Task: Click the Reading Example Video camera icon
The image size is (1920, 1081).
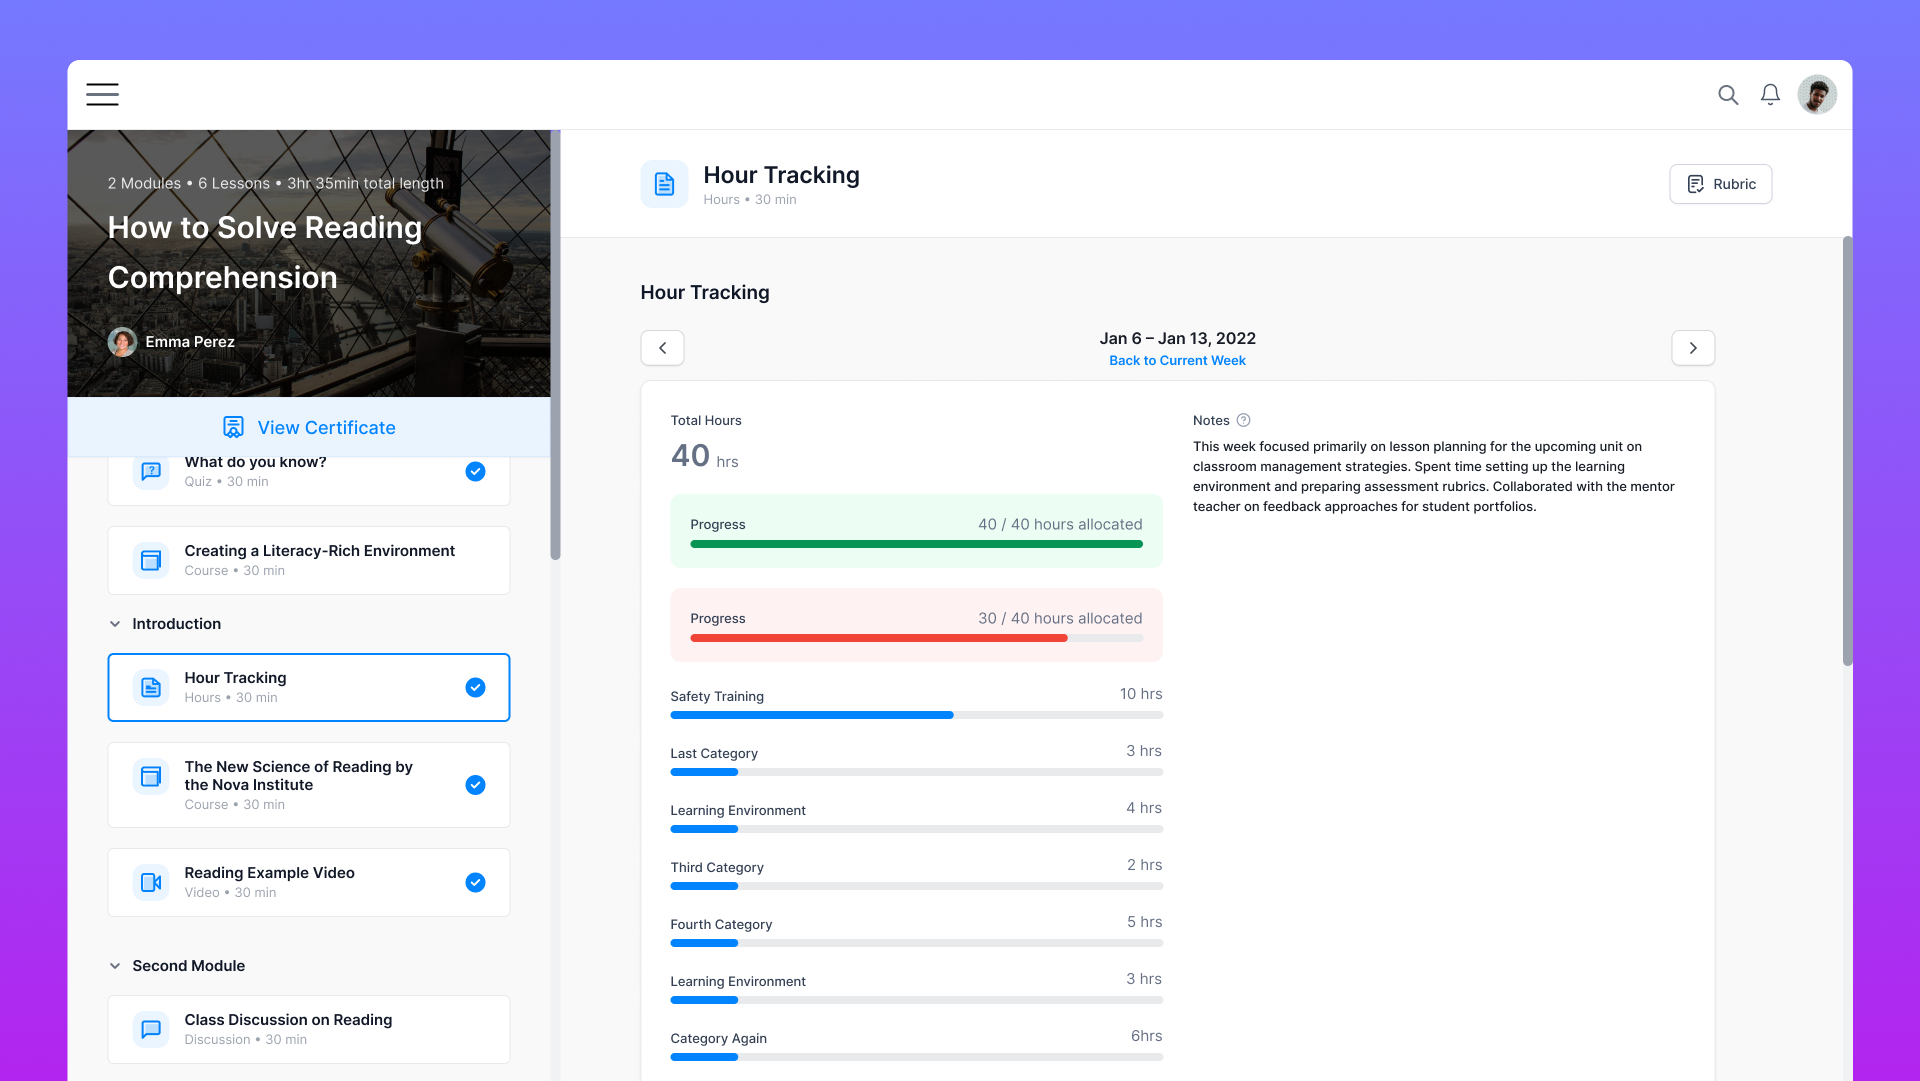Action: [x=151, y=882]
